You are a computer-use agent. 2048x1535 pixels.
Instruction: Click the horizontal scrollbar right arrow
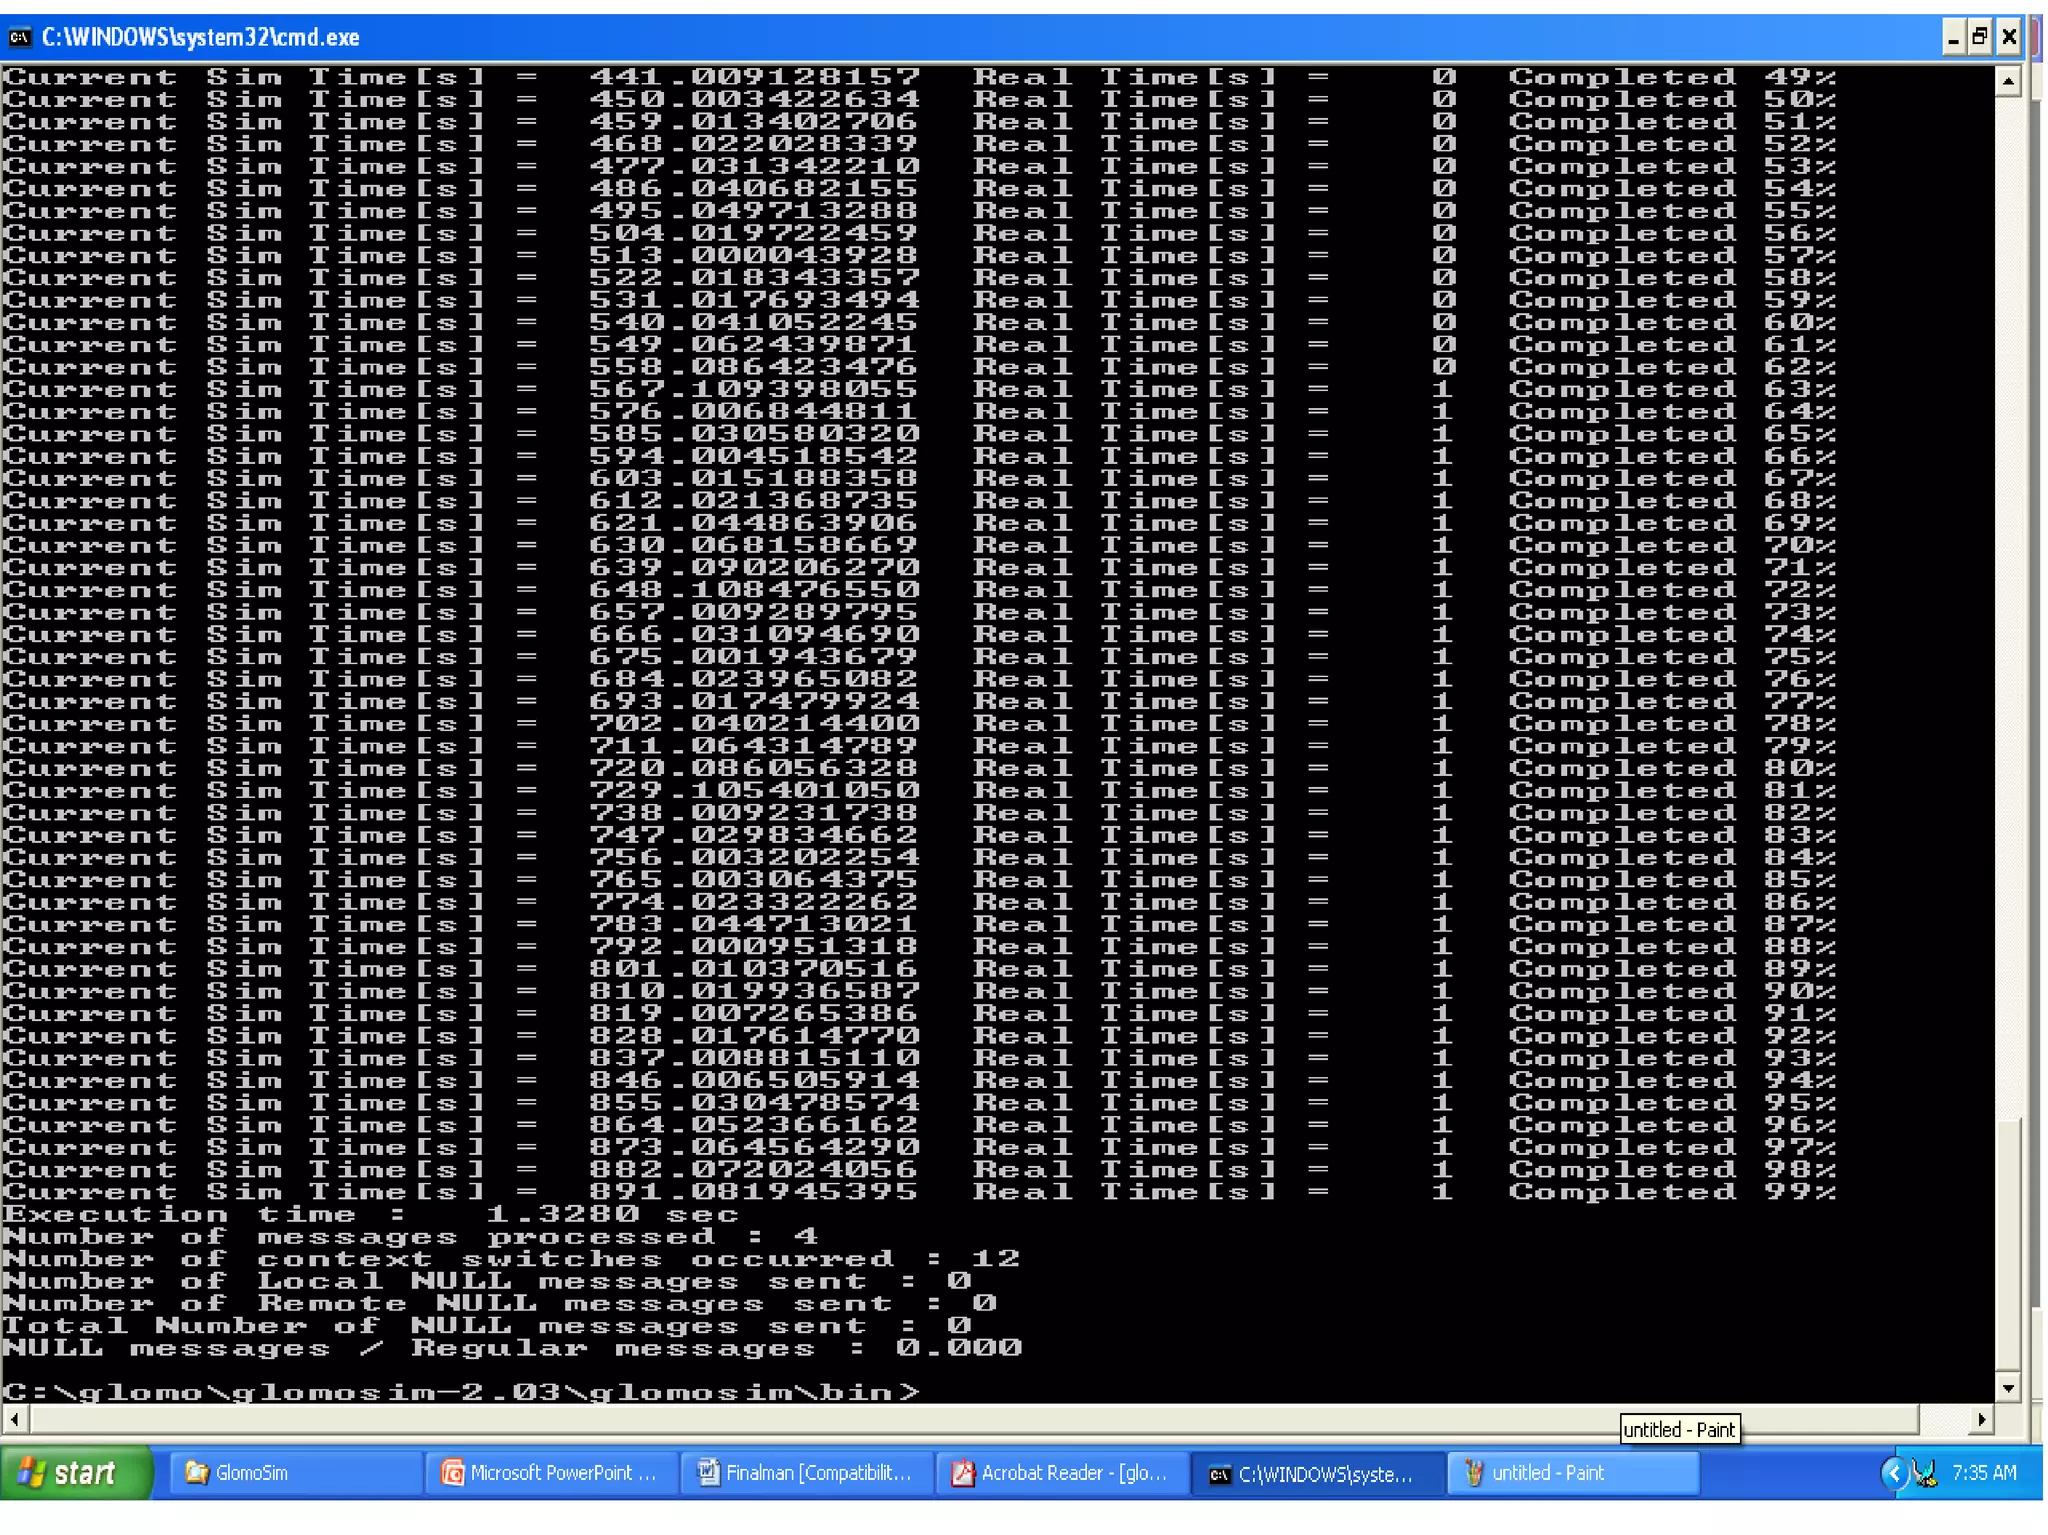click(x=1981, y=1419)
